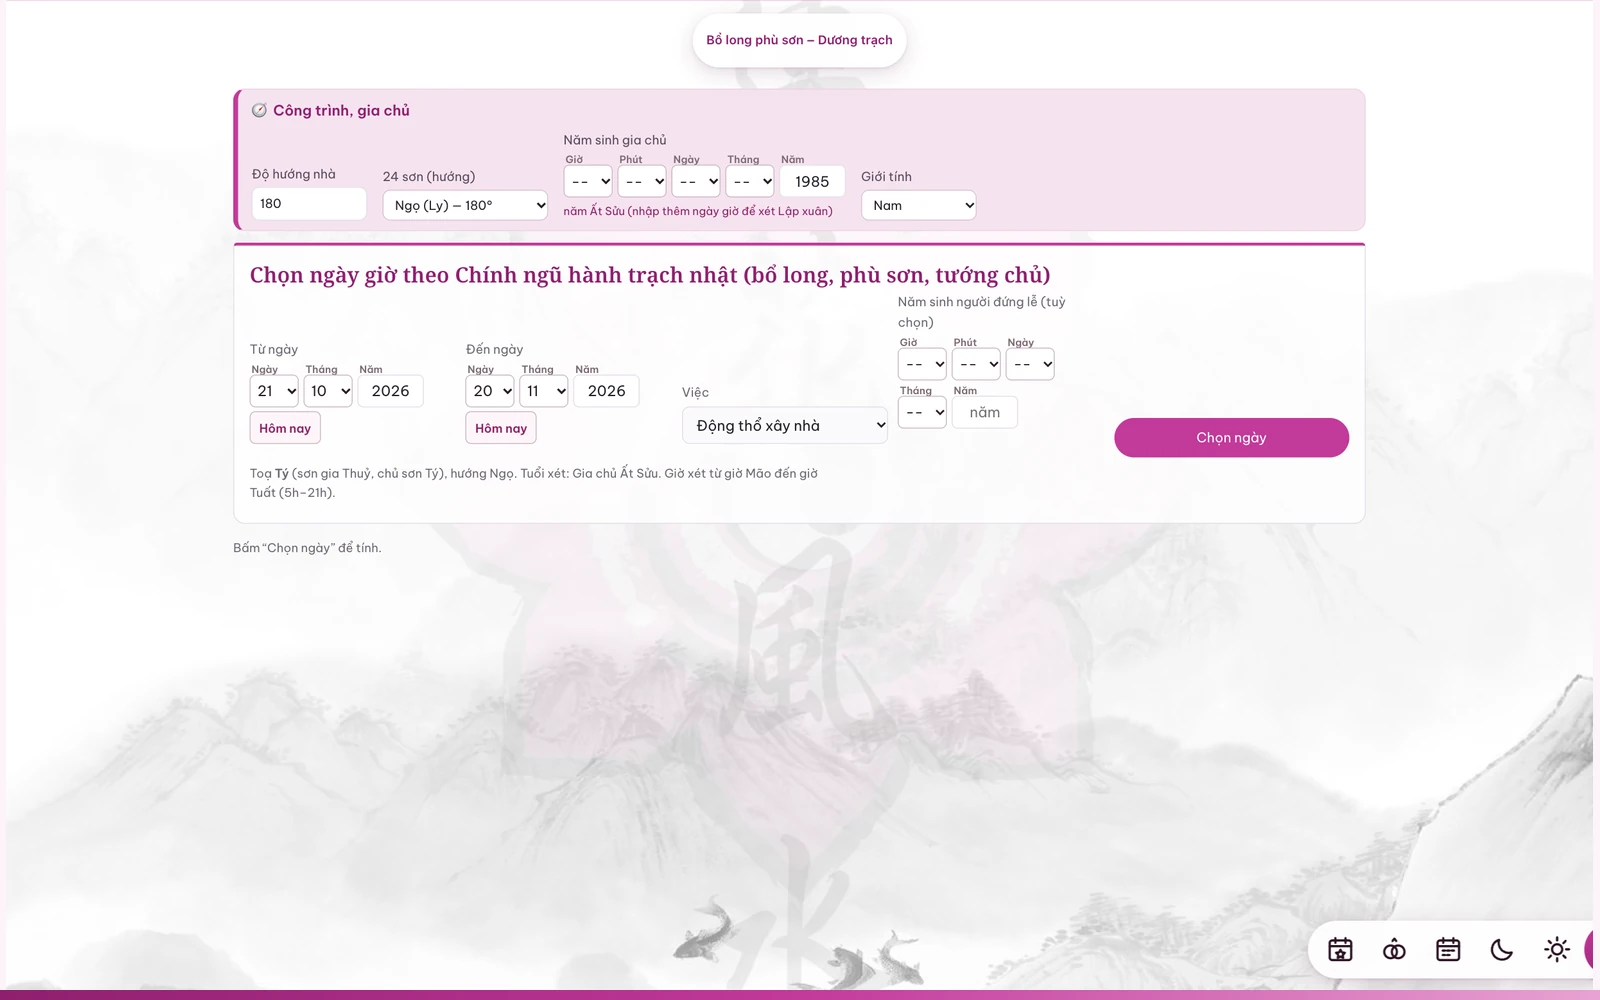Focus the Từ ngày year field 2026
This screenshot has width=1600, height=1000.
coord(390,391)
